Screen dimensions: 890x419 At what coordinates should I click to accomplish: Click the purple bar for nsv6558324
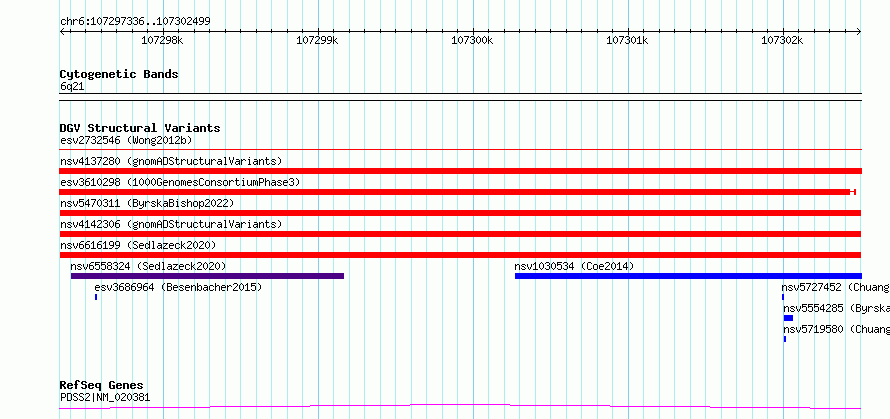click(x=207, y=276)
